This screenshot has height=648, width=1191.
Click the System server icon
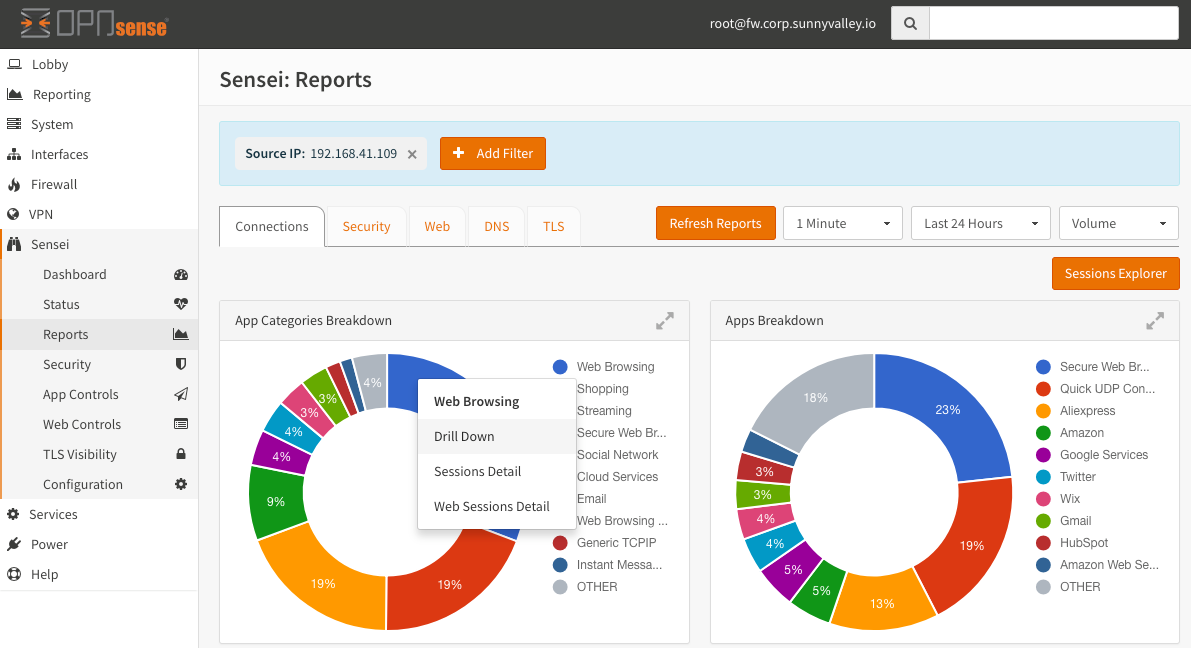(x=14, y=124)
